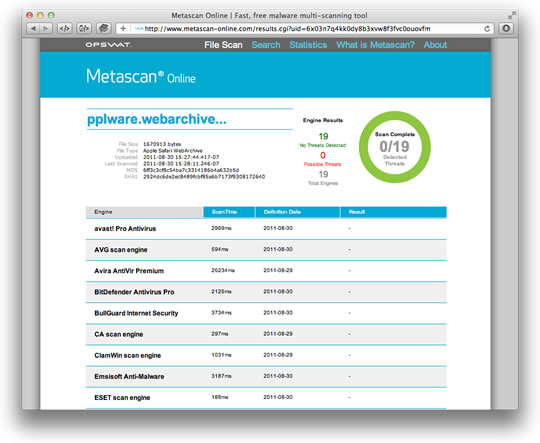Open the Search navigation tab
The height and width of the screenshot is (443, 540).
coord(266,45)
